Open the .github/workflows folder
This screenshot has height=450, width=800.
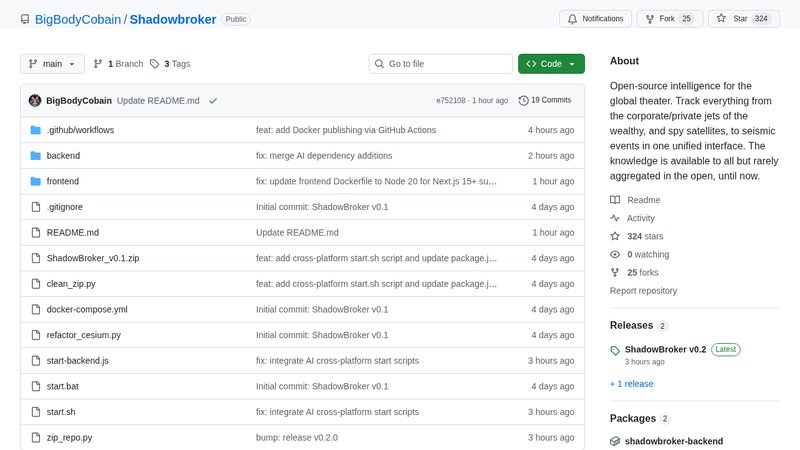80,130
